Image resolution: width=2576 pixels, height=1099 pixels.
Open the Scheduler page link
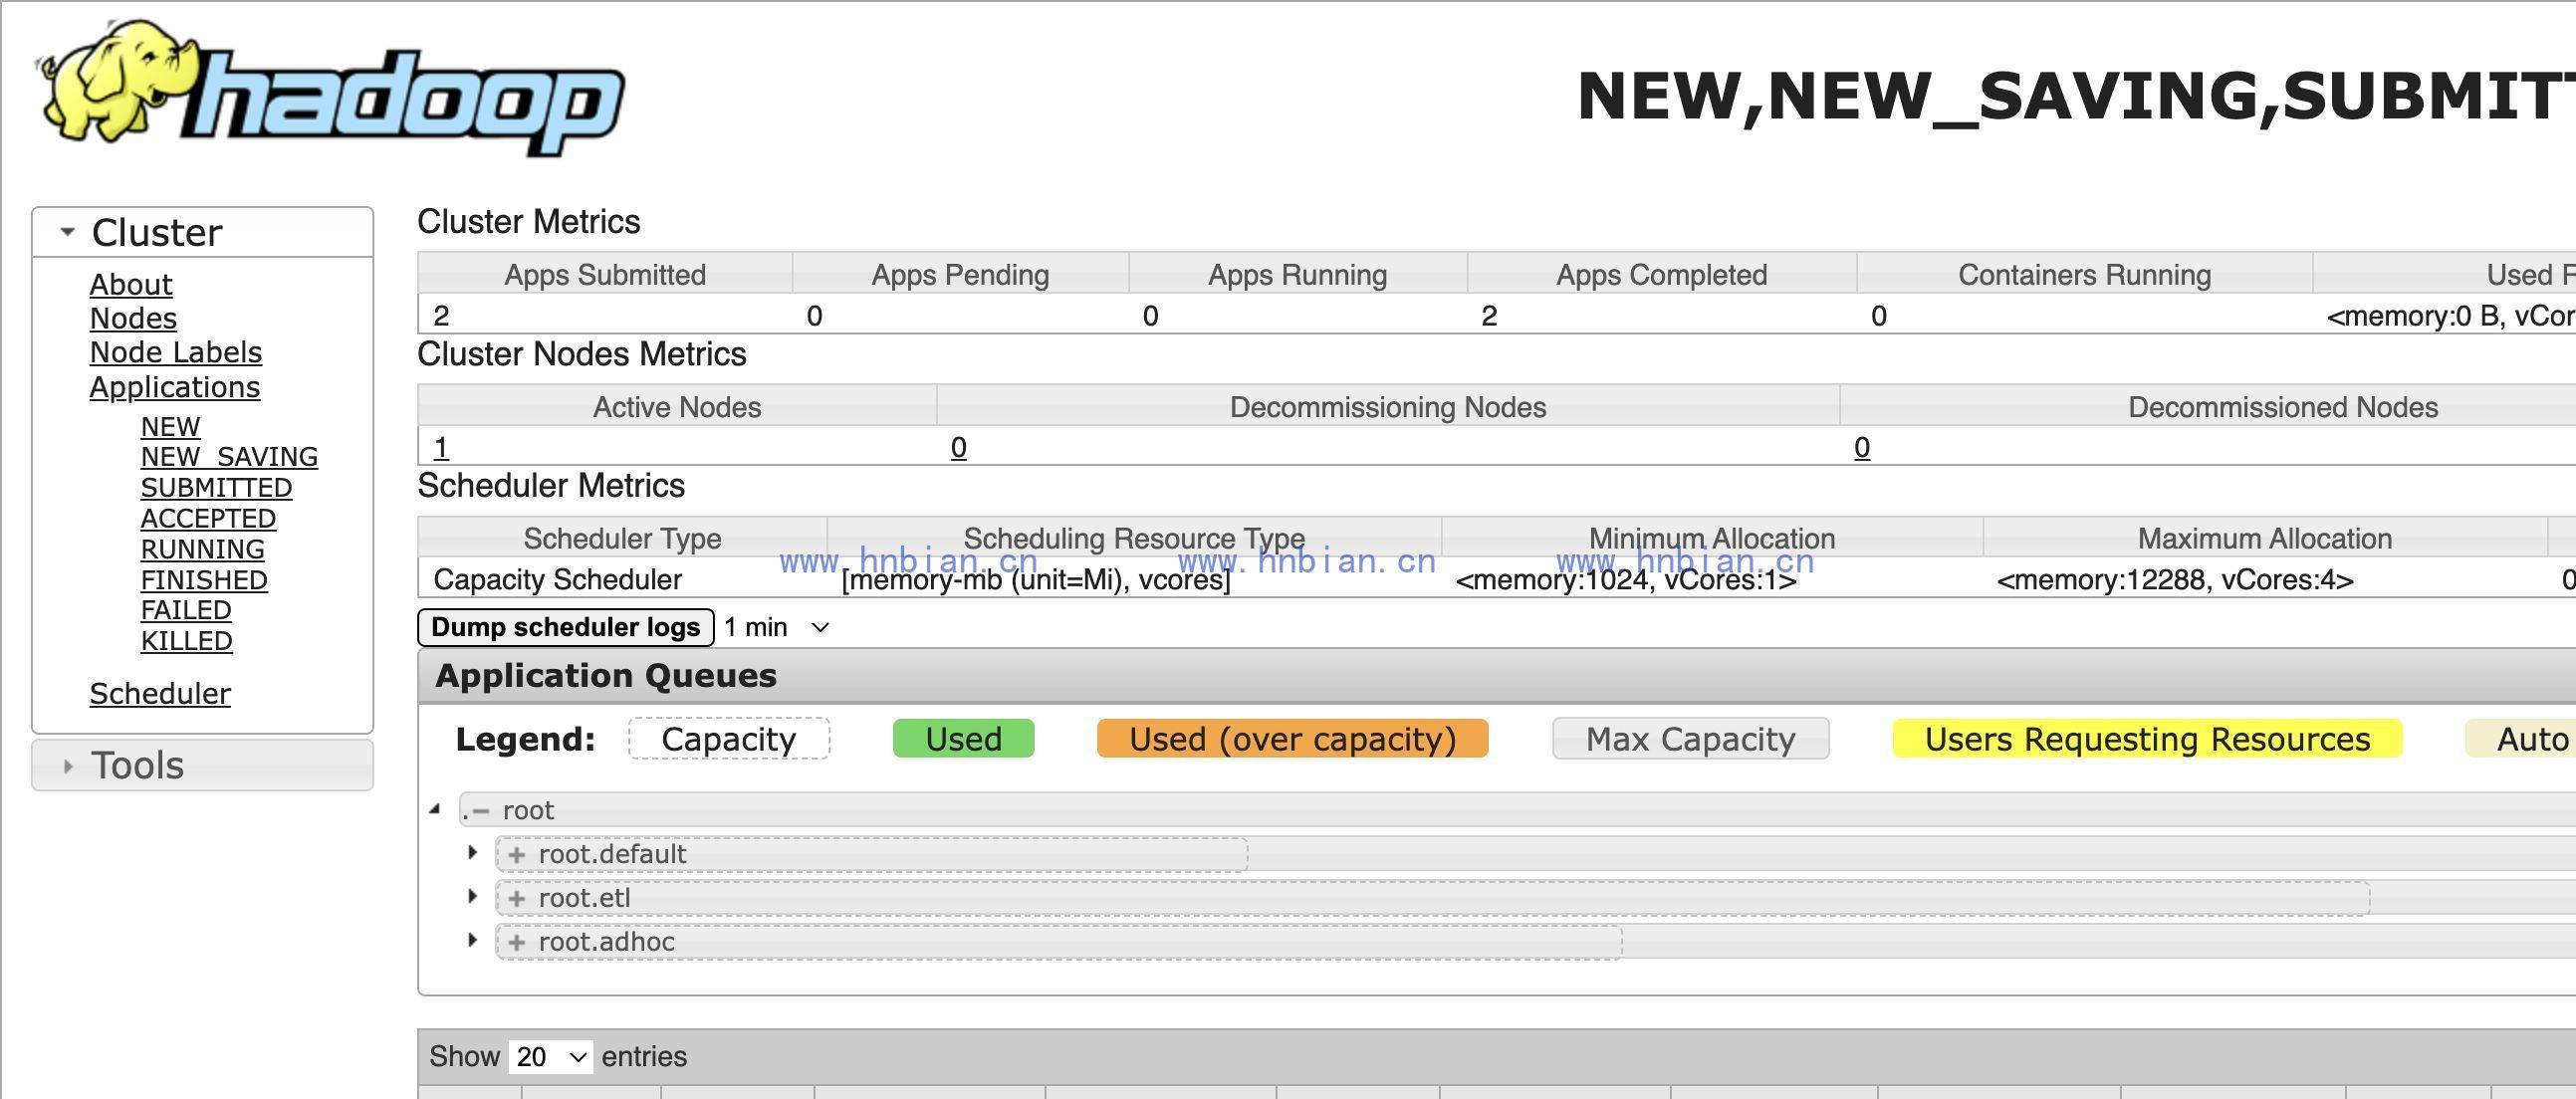coord(160,693)
